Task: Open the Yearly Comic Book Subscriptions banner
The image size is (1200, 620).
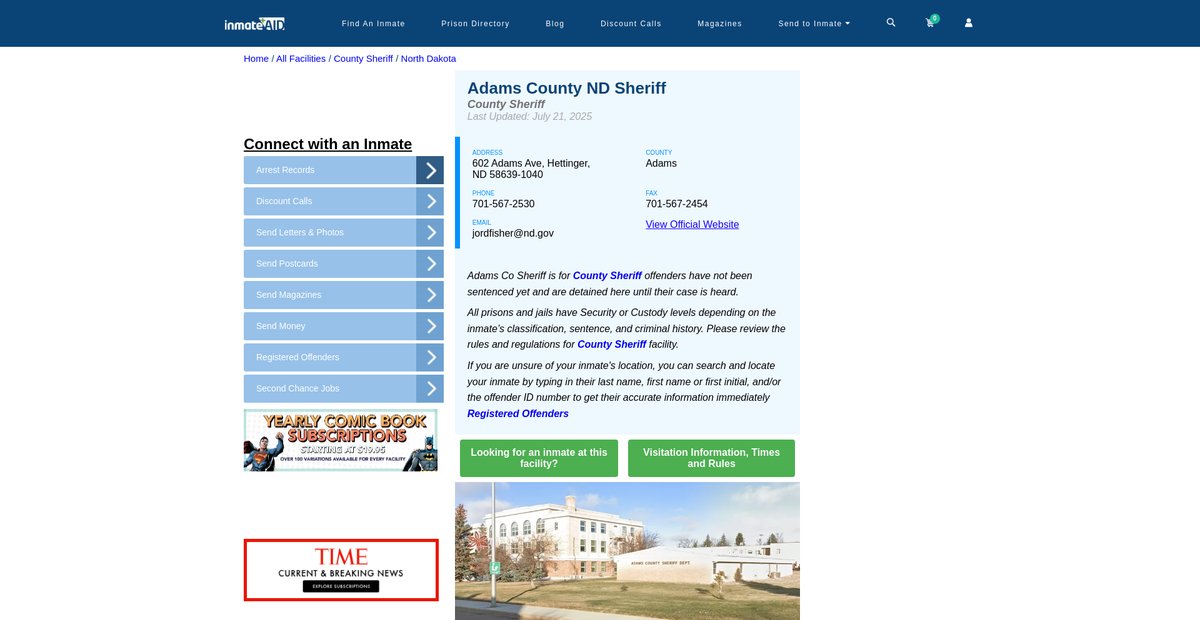Action: tap(341, 440)
